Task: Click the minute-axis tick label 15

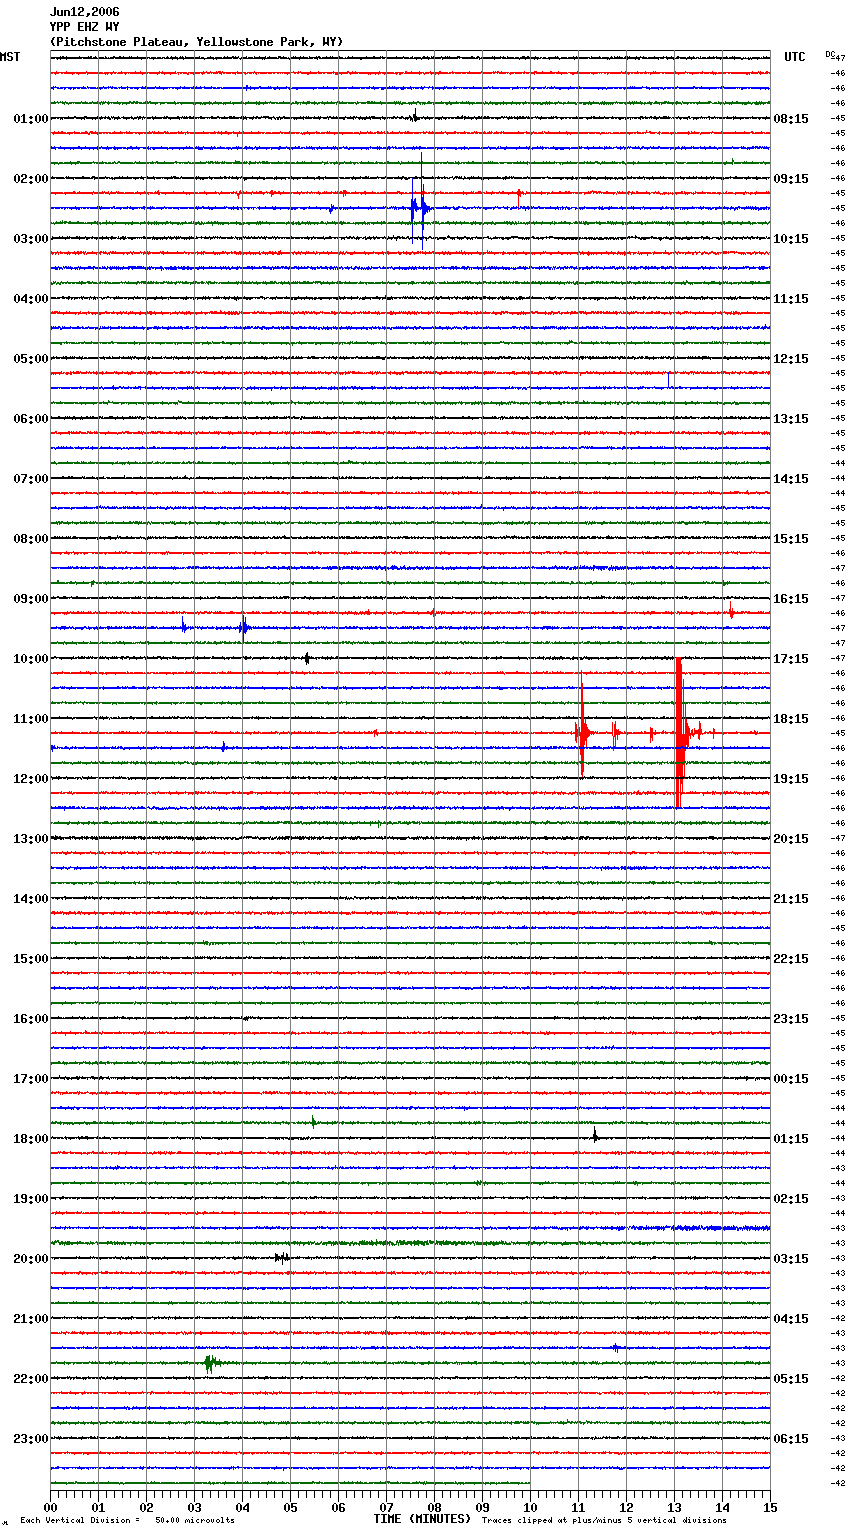Action: point(770,1507)
